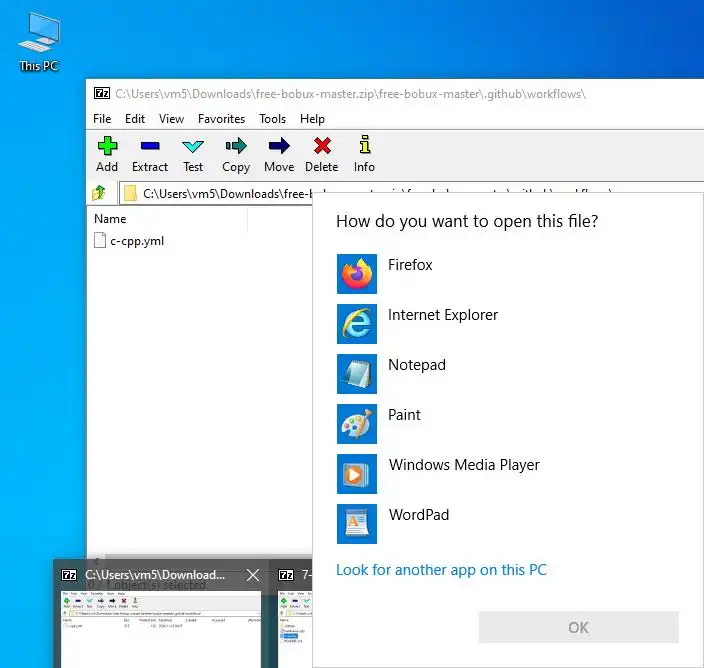Close the taskbar window preview
Screen dimensions: 704x668
(x=253, y=575)
